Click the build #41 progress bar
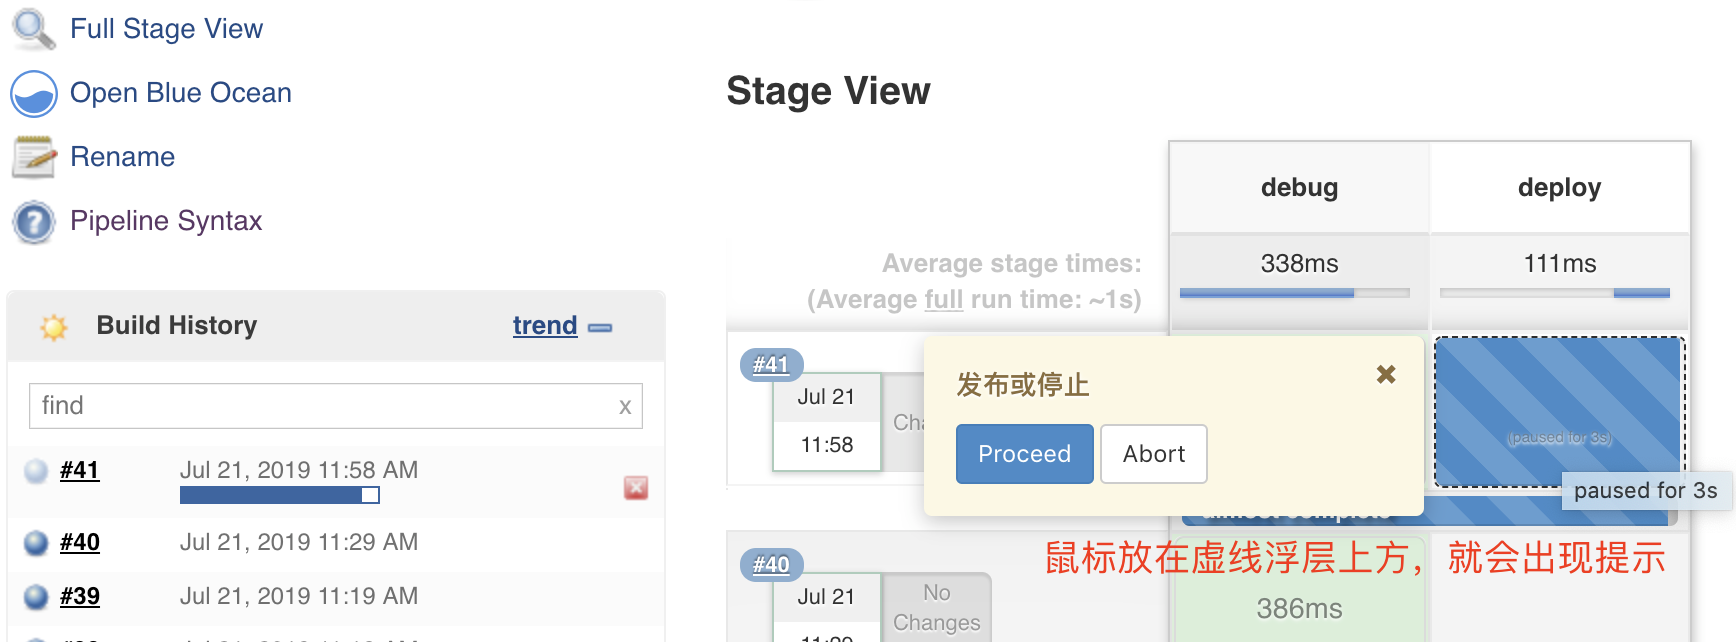The height and width of the screenshot is (642, 1736). pyautogui.click(x=279, y=495)
